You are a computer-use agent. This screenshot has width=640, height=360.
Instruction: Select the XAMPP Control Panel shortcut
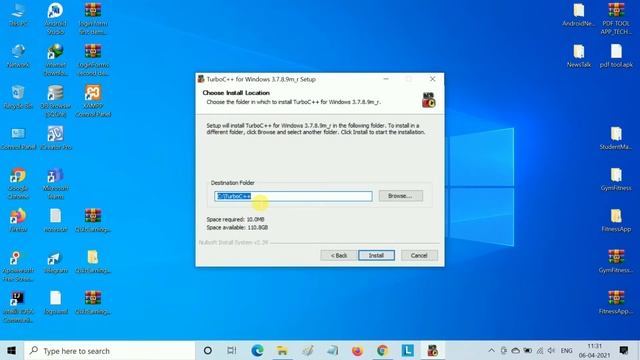[x=93, y=101]
